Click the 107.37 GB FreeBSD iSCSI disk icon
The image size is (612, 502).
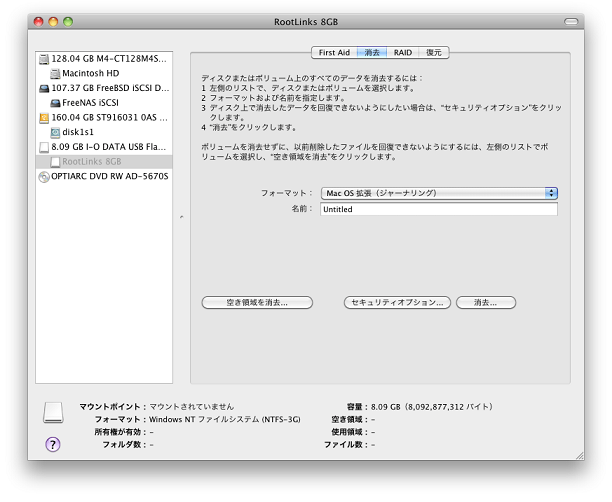click(x=44, y=89)
